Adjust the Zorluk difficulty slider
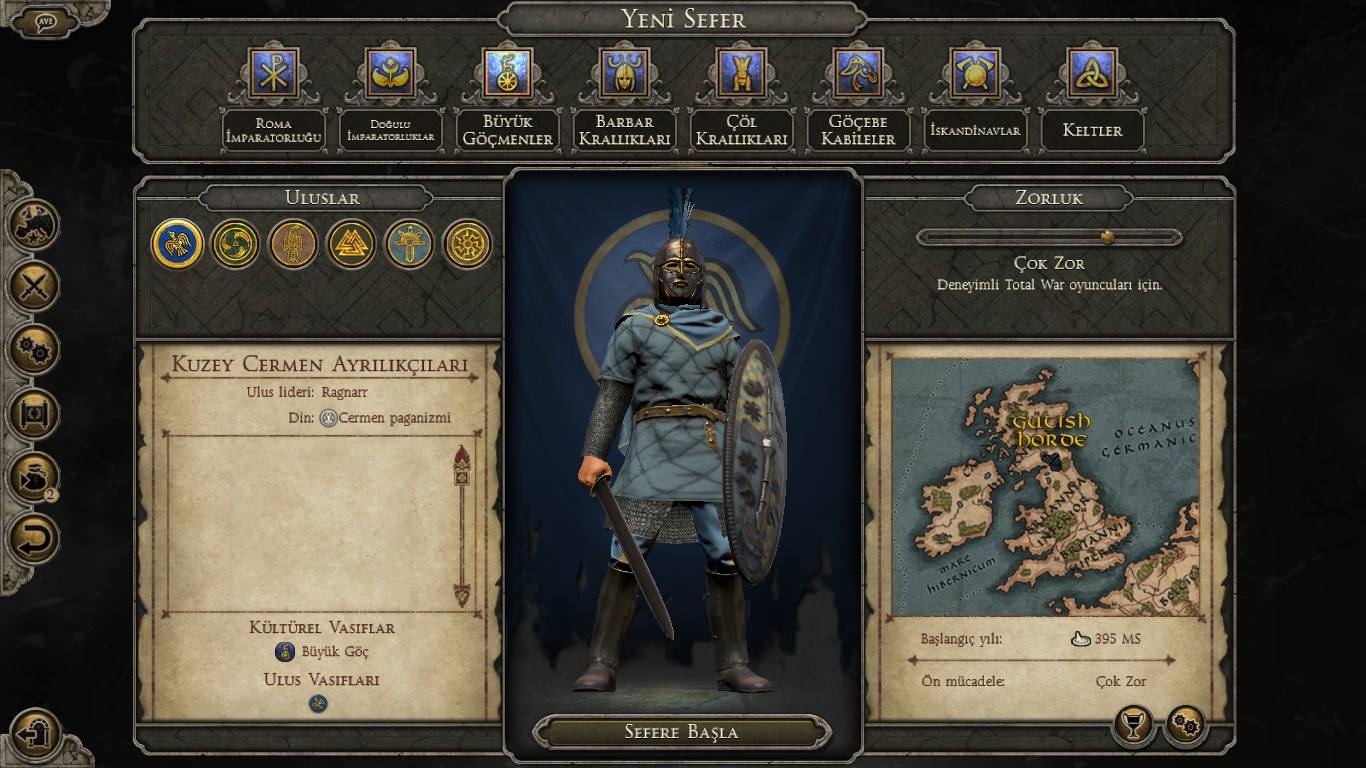The width and height of the screenshot is (1366, 768). 1050,237
